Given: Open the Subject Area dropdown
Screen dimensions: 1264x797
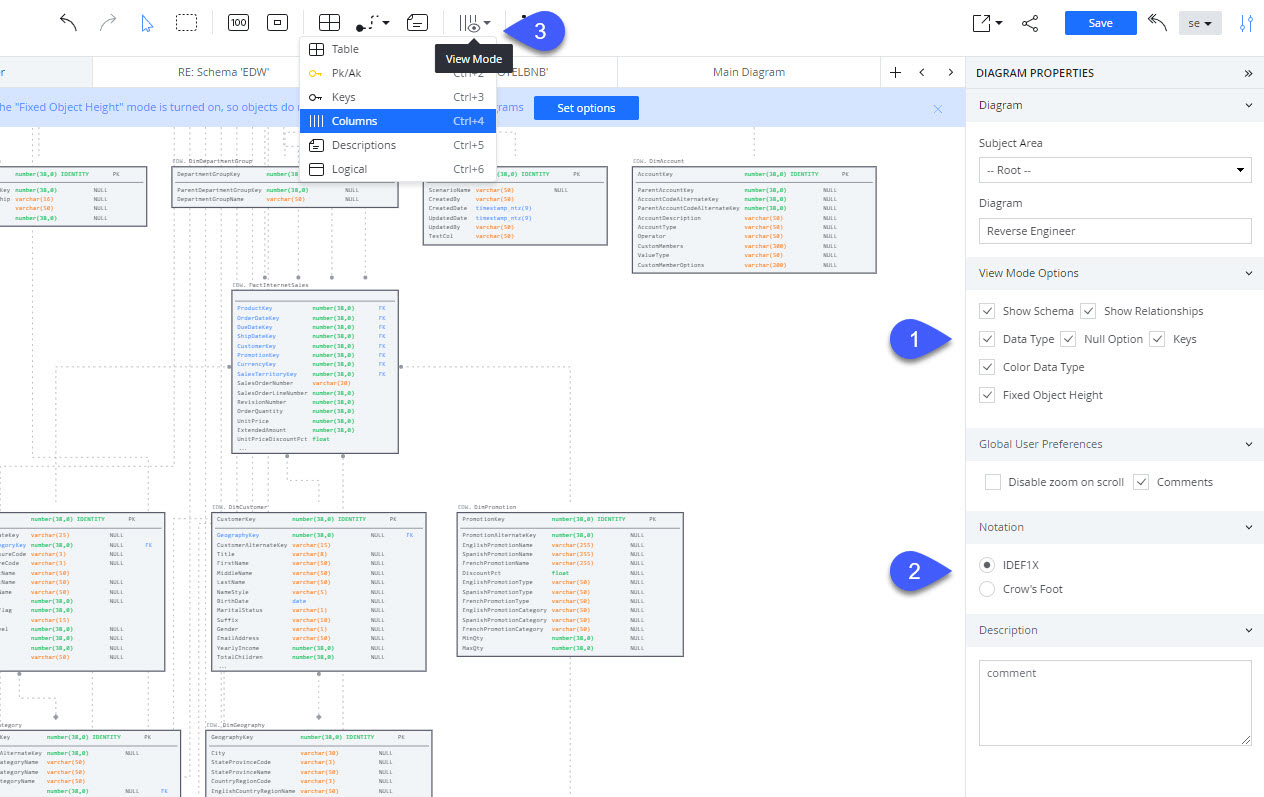Looking at the screenshot, I should pos(1114,170).
